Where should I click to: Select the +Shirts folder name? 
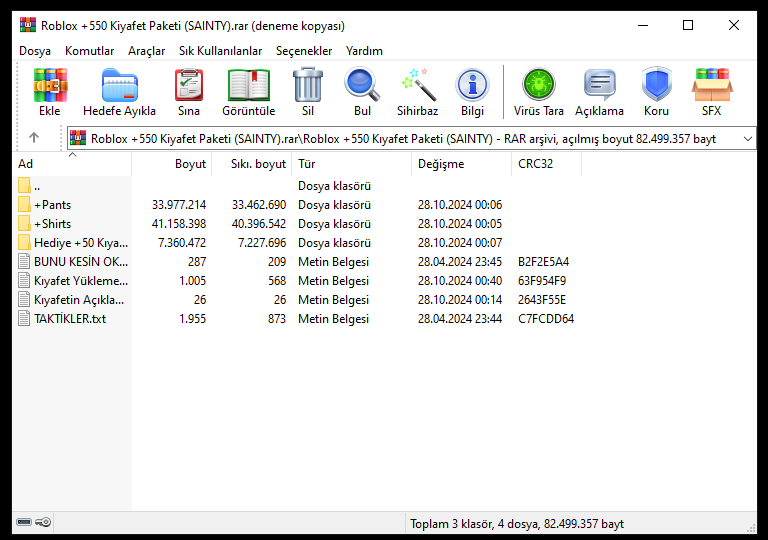pos(52,223)
